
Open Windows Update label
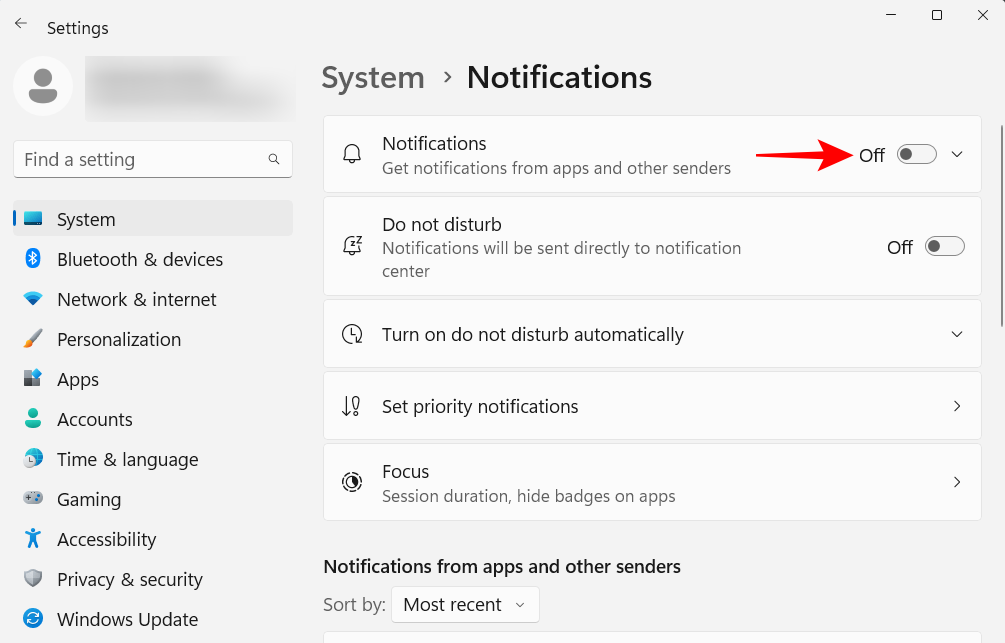[x=128, y=619]
